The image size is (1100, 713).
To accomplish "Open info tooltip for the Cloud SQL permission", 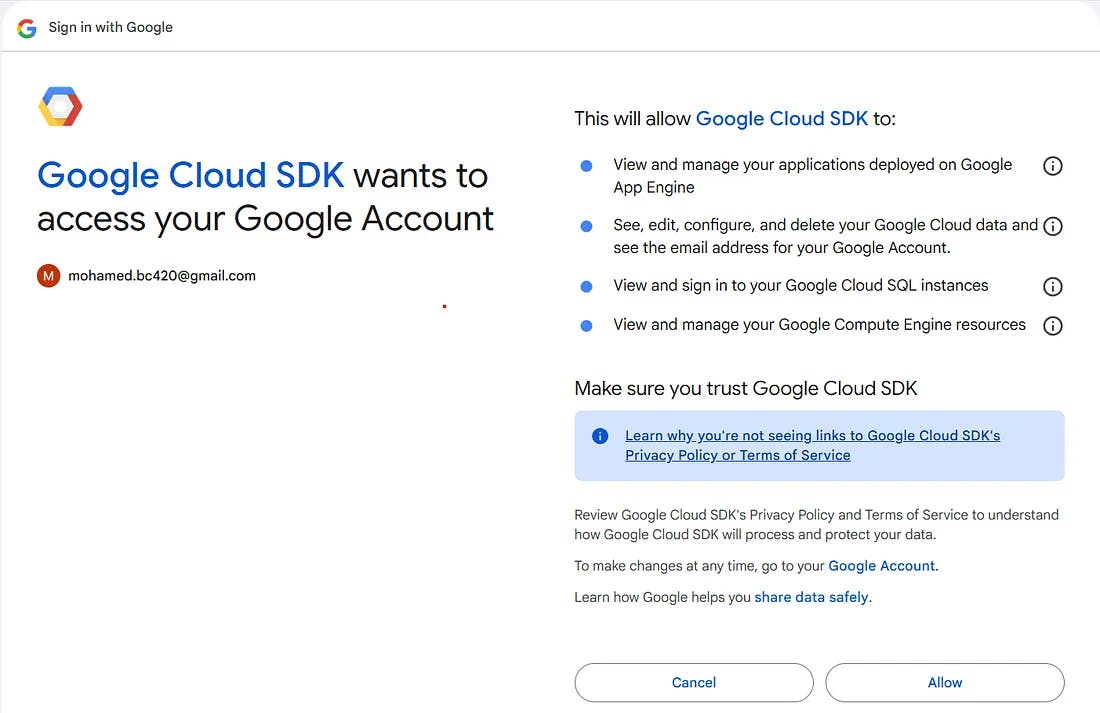I will (1052, 287).
